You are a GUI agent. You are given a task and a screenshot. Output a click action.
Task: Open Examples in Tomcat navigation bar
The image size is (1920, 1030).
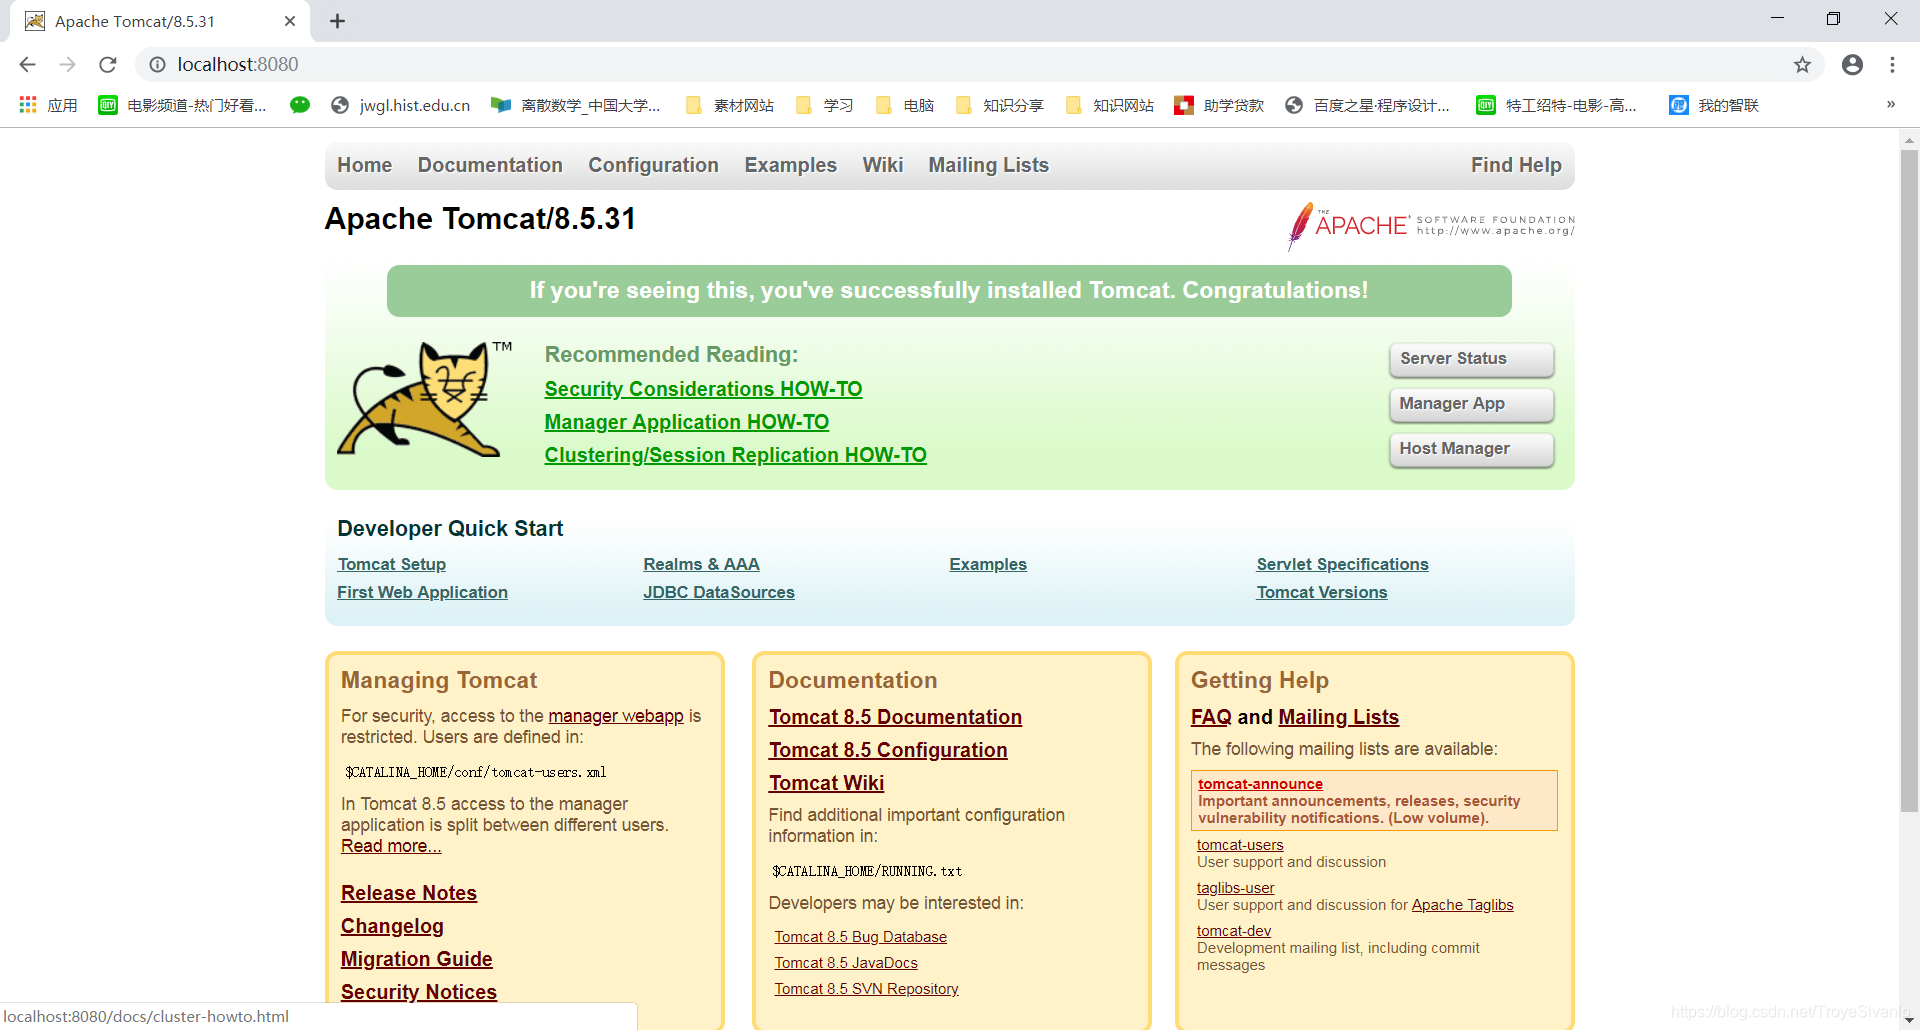click(790, 165)
